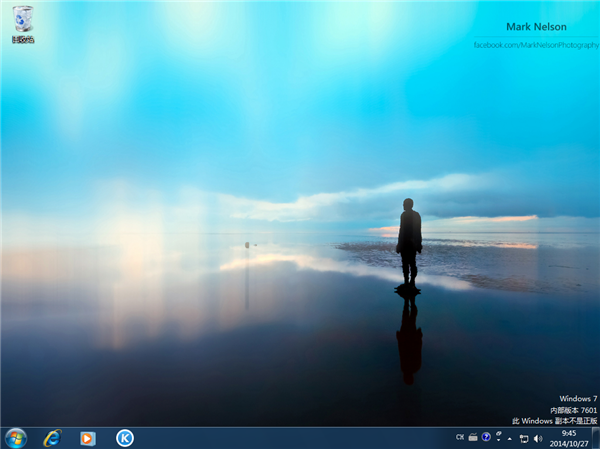Expand the hidden tray icons arrow

[x=510, y=439]
